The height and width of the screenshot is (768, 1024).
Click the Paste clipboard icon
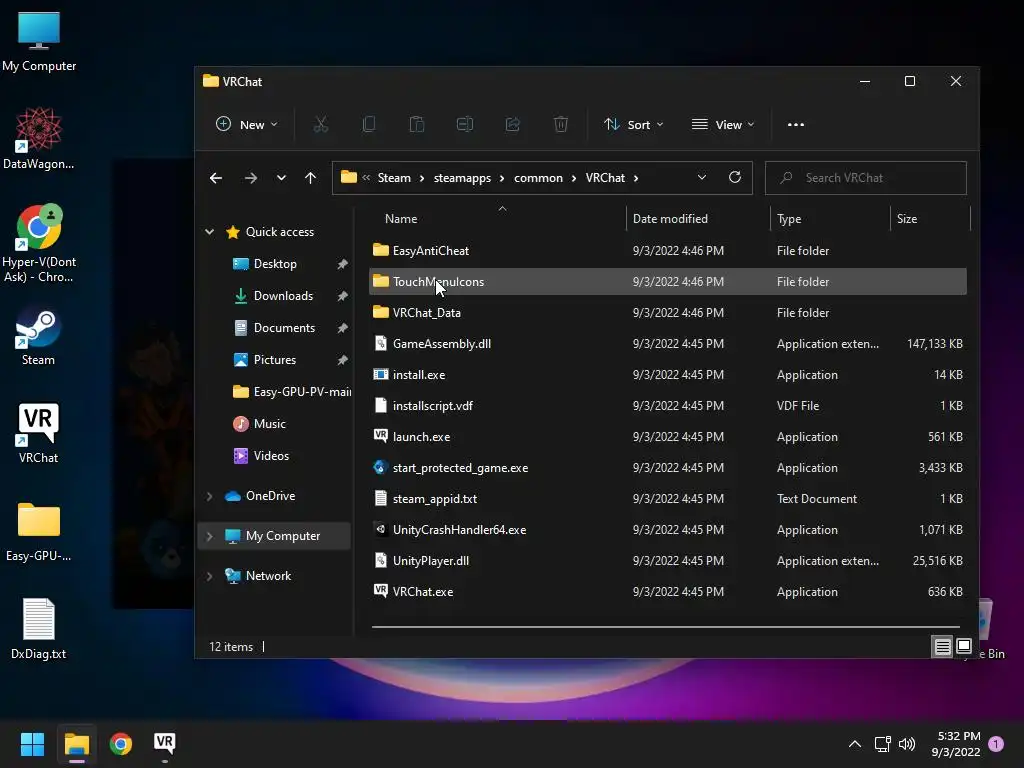pos(417,124)
